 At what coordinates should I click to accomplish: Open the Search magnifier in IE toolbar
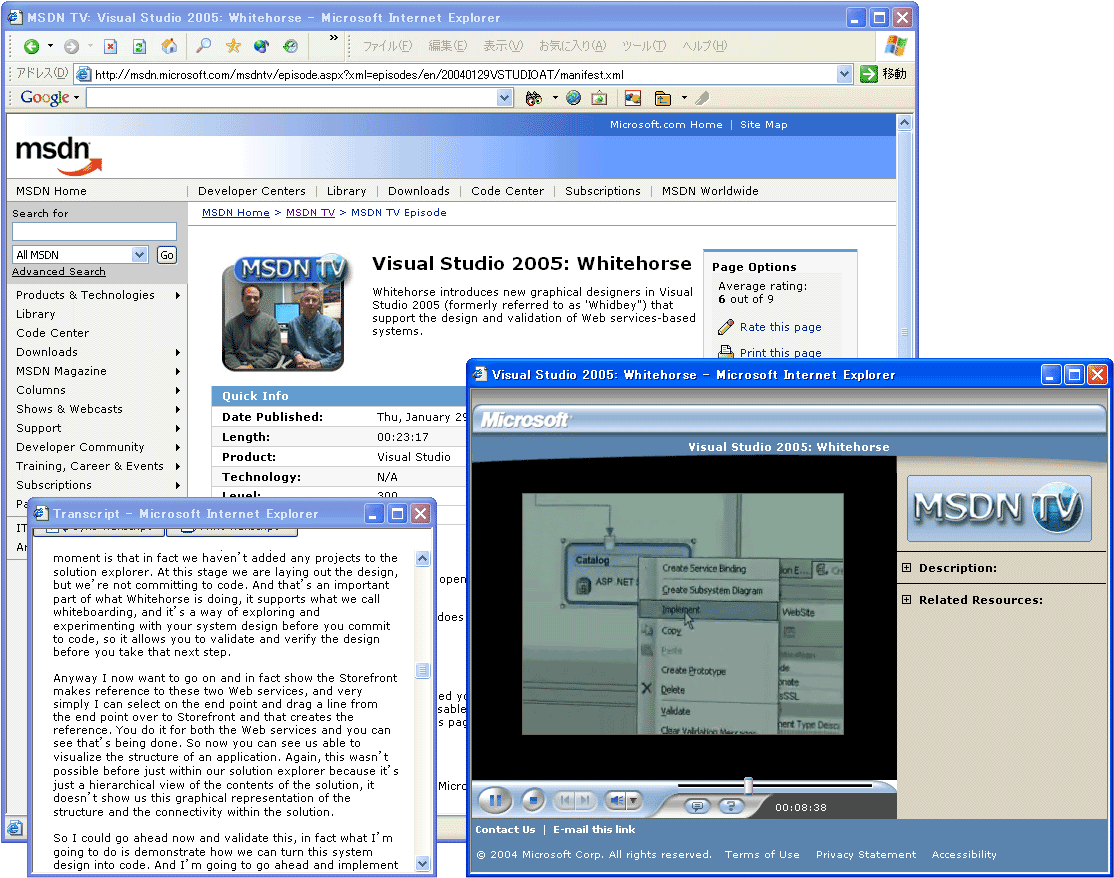click(x=204, y=46)
